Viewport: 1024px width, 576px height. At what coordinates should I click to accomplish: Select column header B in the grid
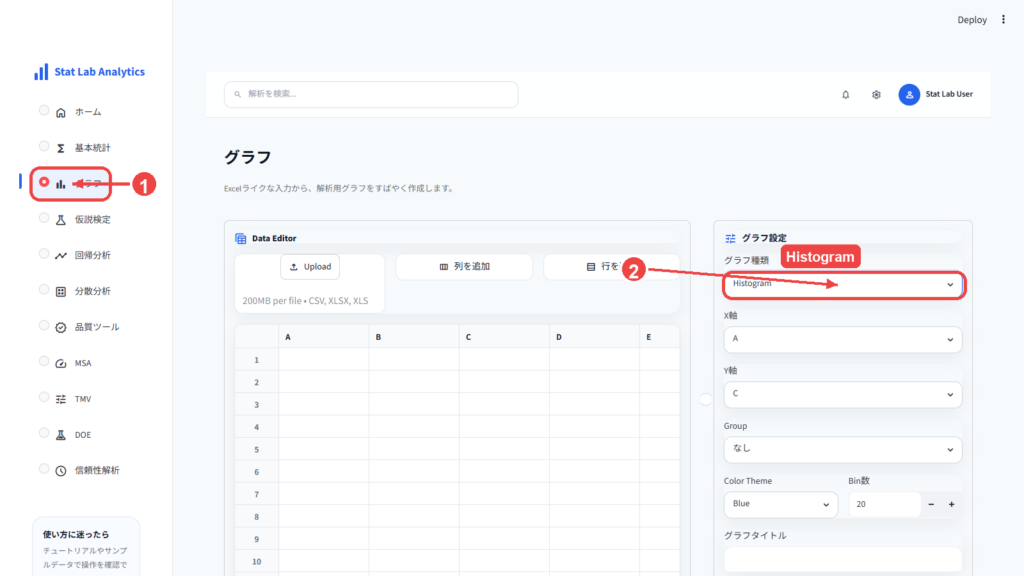click(414, 337)
